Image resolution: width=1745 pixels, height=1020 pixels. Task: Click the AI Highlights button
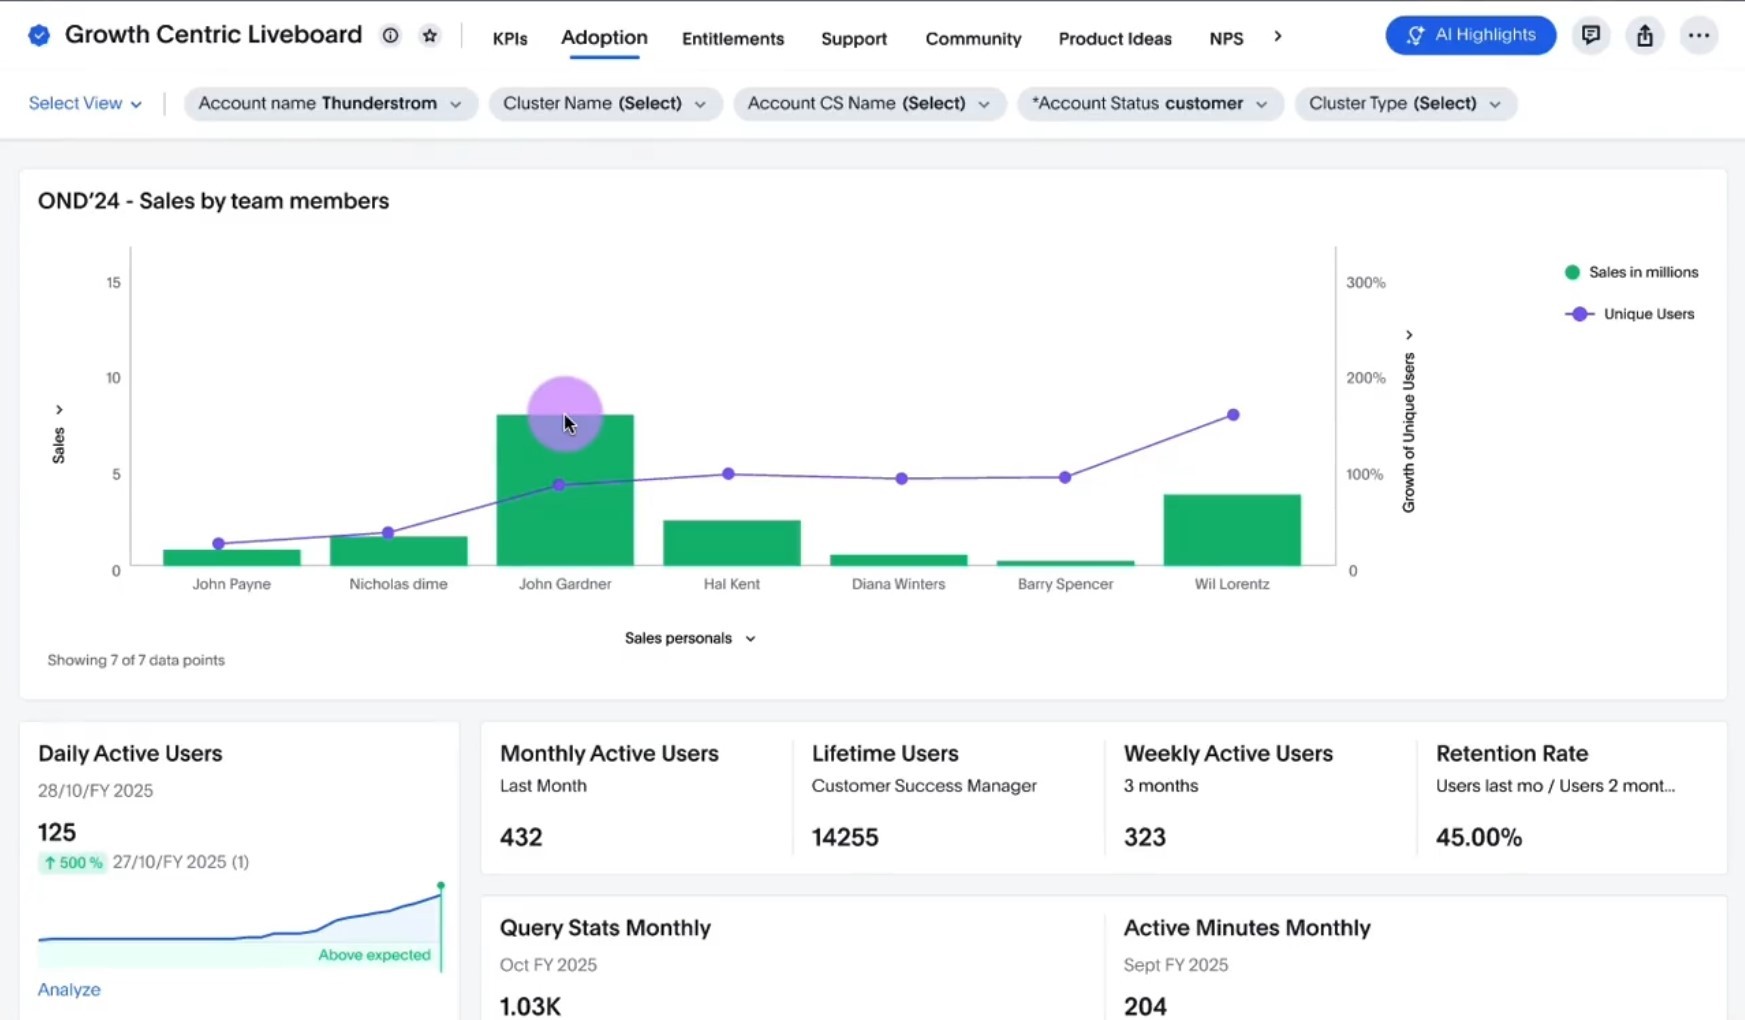point(1470,35)
